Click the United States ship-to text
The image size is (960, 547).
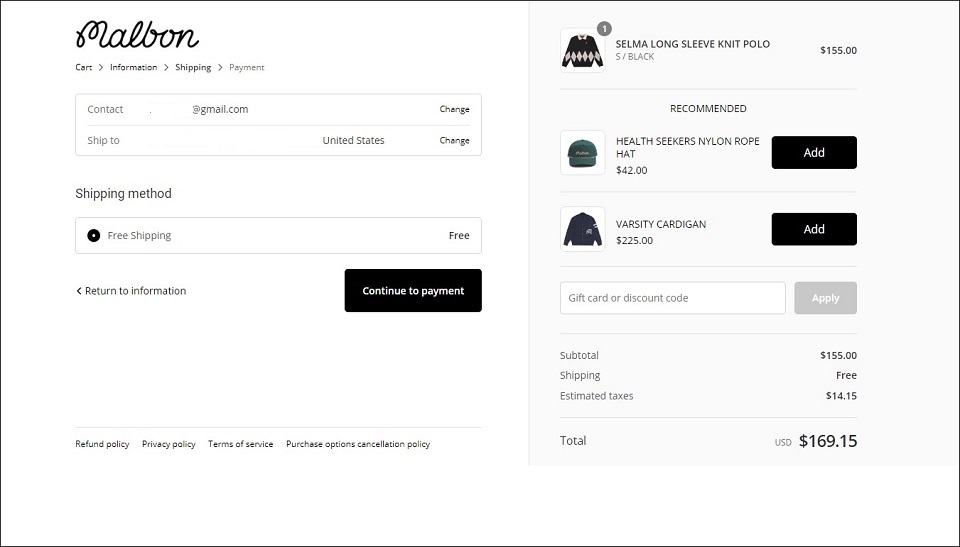(x=353, y=140)
